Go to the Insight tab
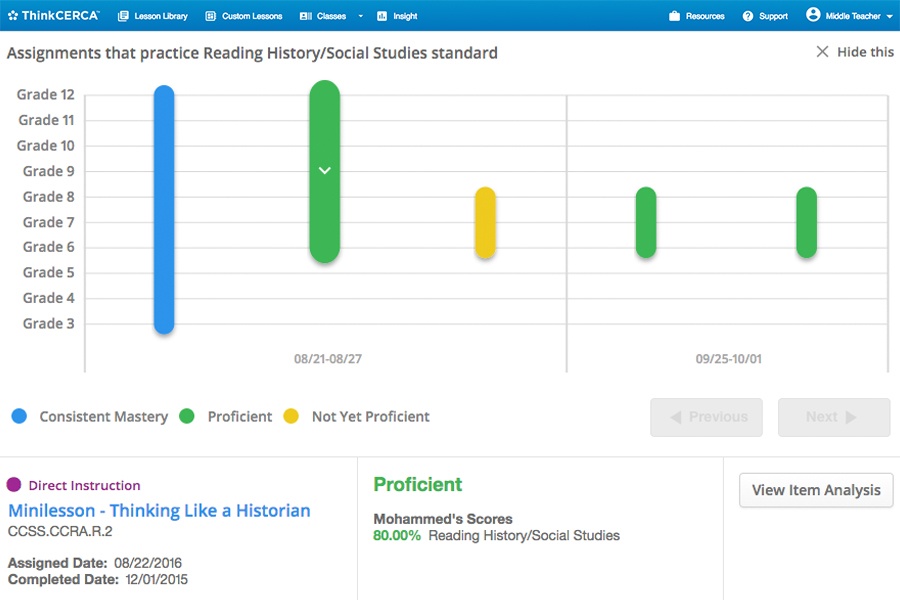The height and width of the screenshot is (600, 900). 397,16
